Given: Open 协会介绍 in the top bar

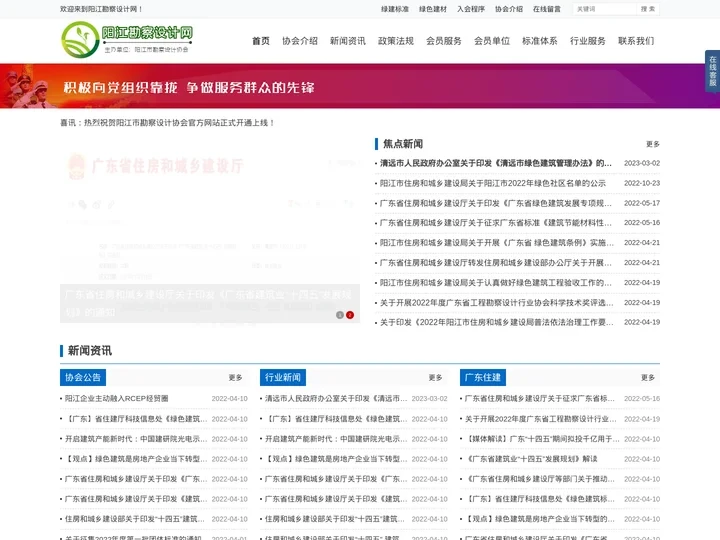Looking at the screenshot, I should (509, 9).
